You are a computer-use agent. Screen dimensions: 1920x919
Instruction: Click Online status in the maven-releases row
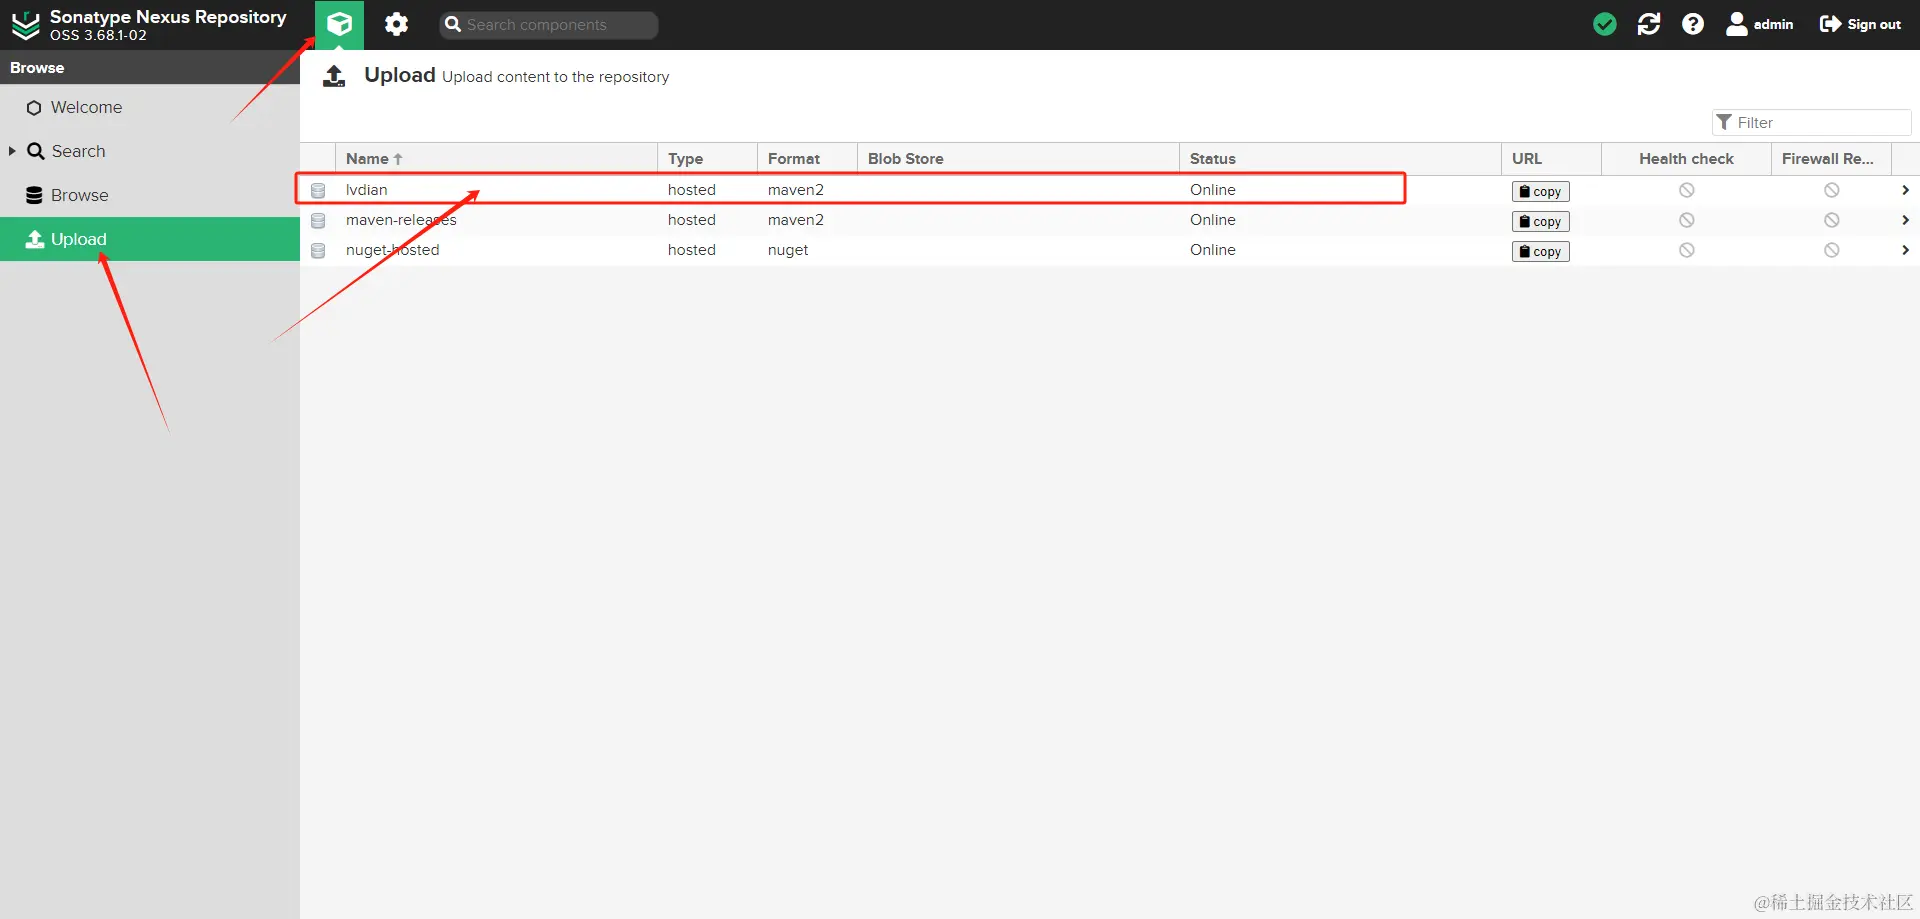(x=1213, y=220)
